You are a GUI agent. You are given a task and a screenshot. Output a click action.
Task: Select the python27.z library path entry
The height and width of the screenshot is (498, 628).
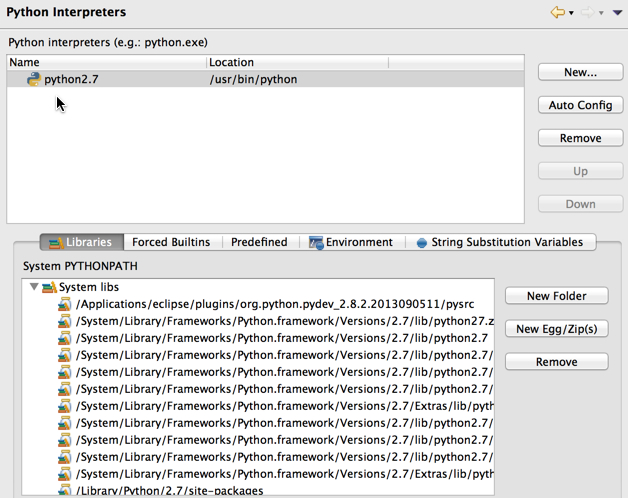click(x=285, y=321)
